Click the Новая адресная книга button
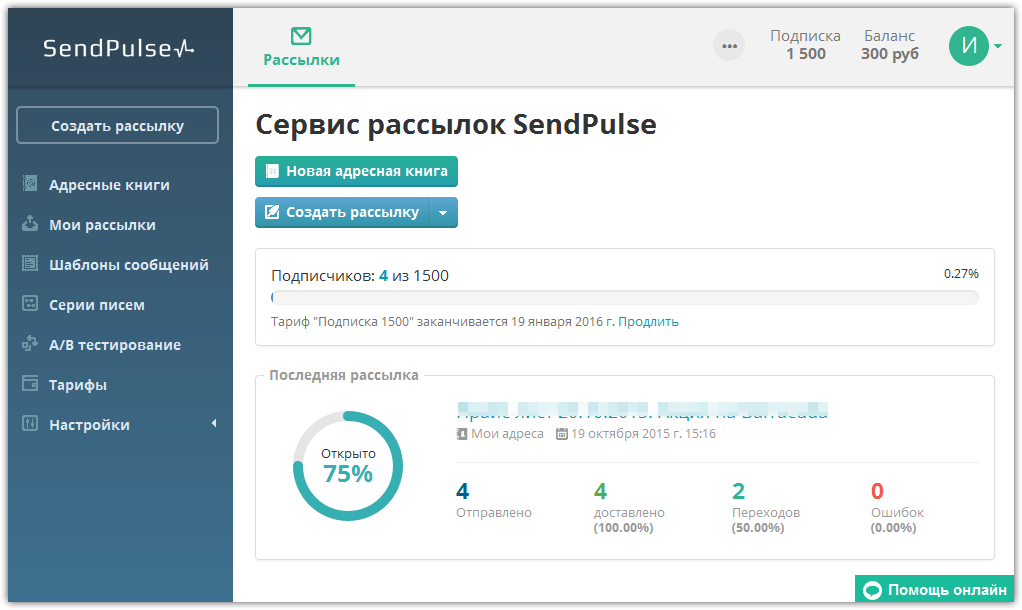 [x=357, y=171]
